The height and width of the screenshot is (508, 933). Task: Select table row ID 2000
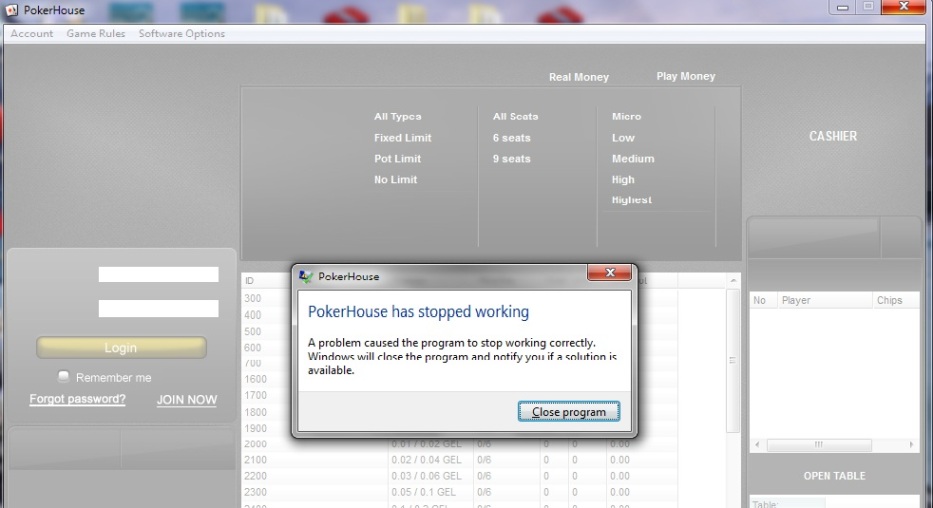coord(459,444)
